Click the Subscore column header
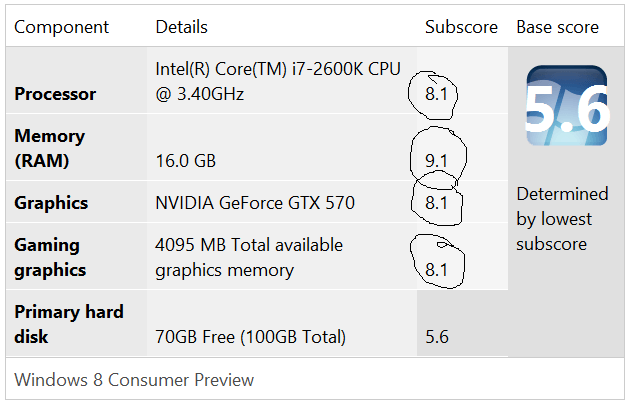 pos(461,27)
